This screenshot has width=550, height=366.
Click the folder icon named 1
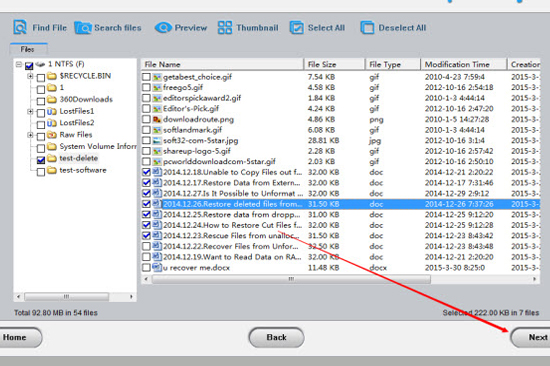click(x=52, y=87)
